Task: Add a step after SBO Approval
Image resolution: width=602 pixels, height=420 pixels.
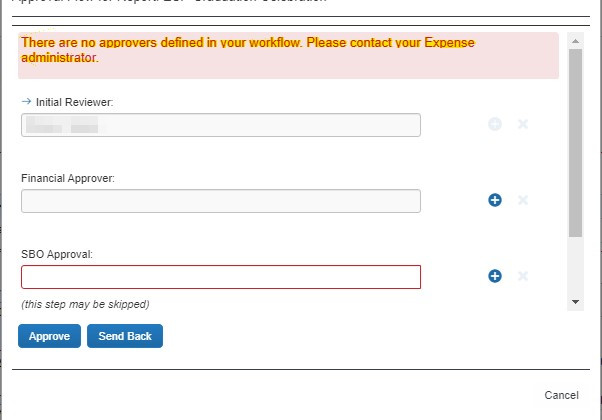Action: pos(495,276)
